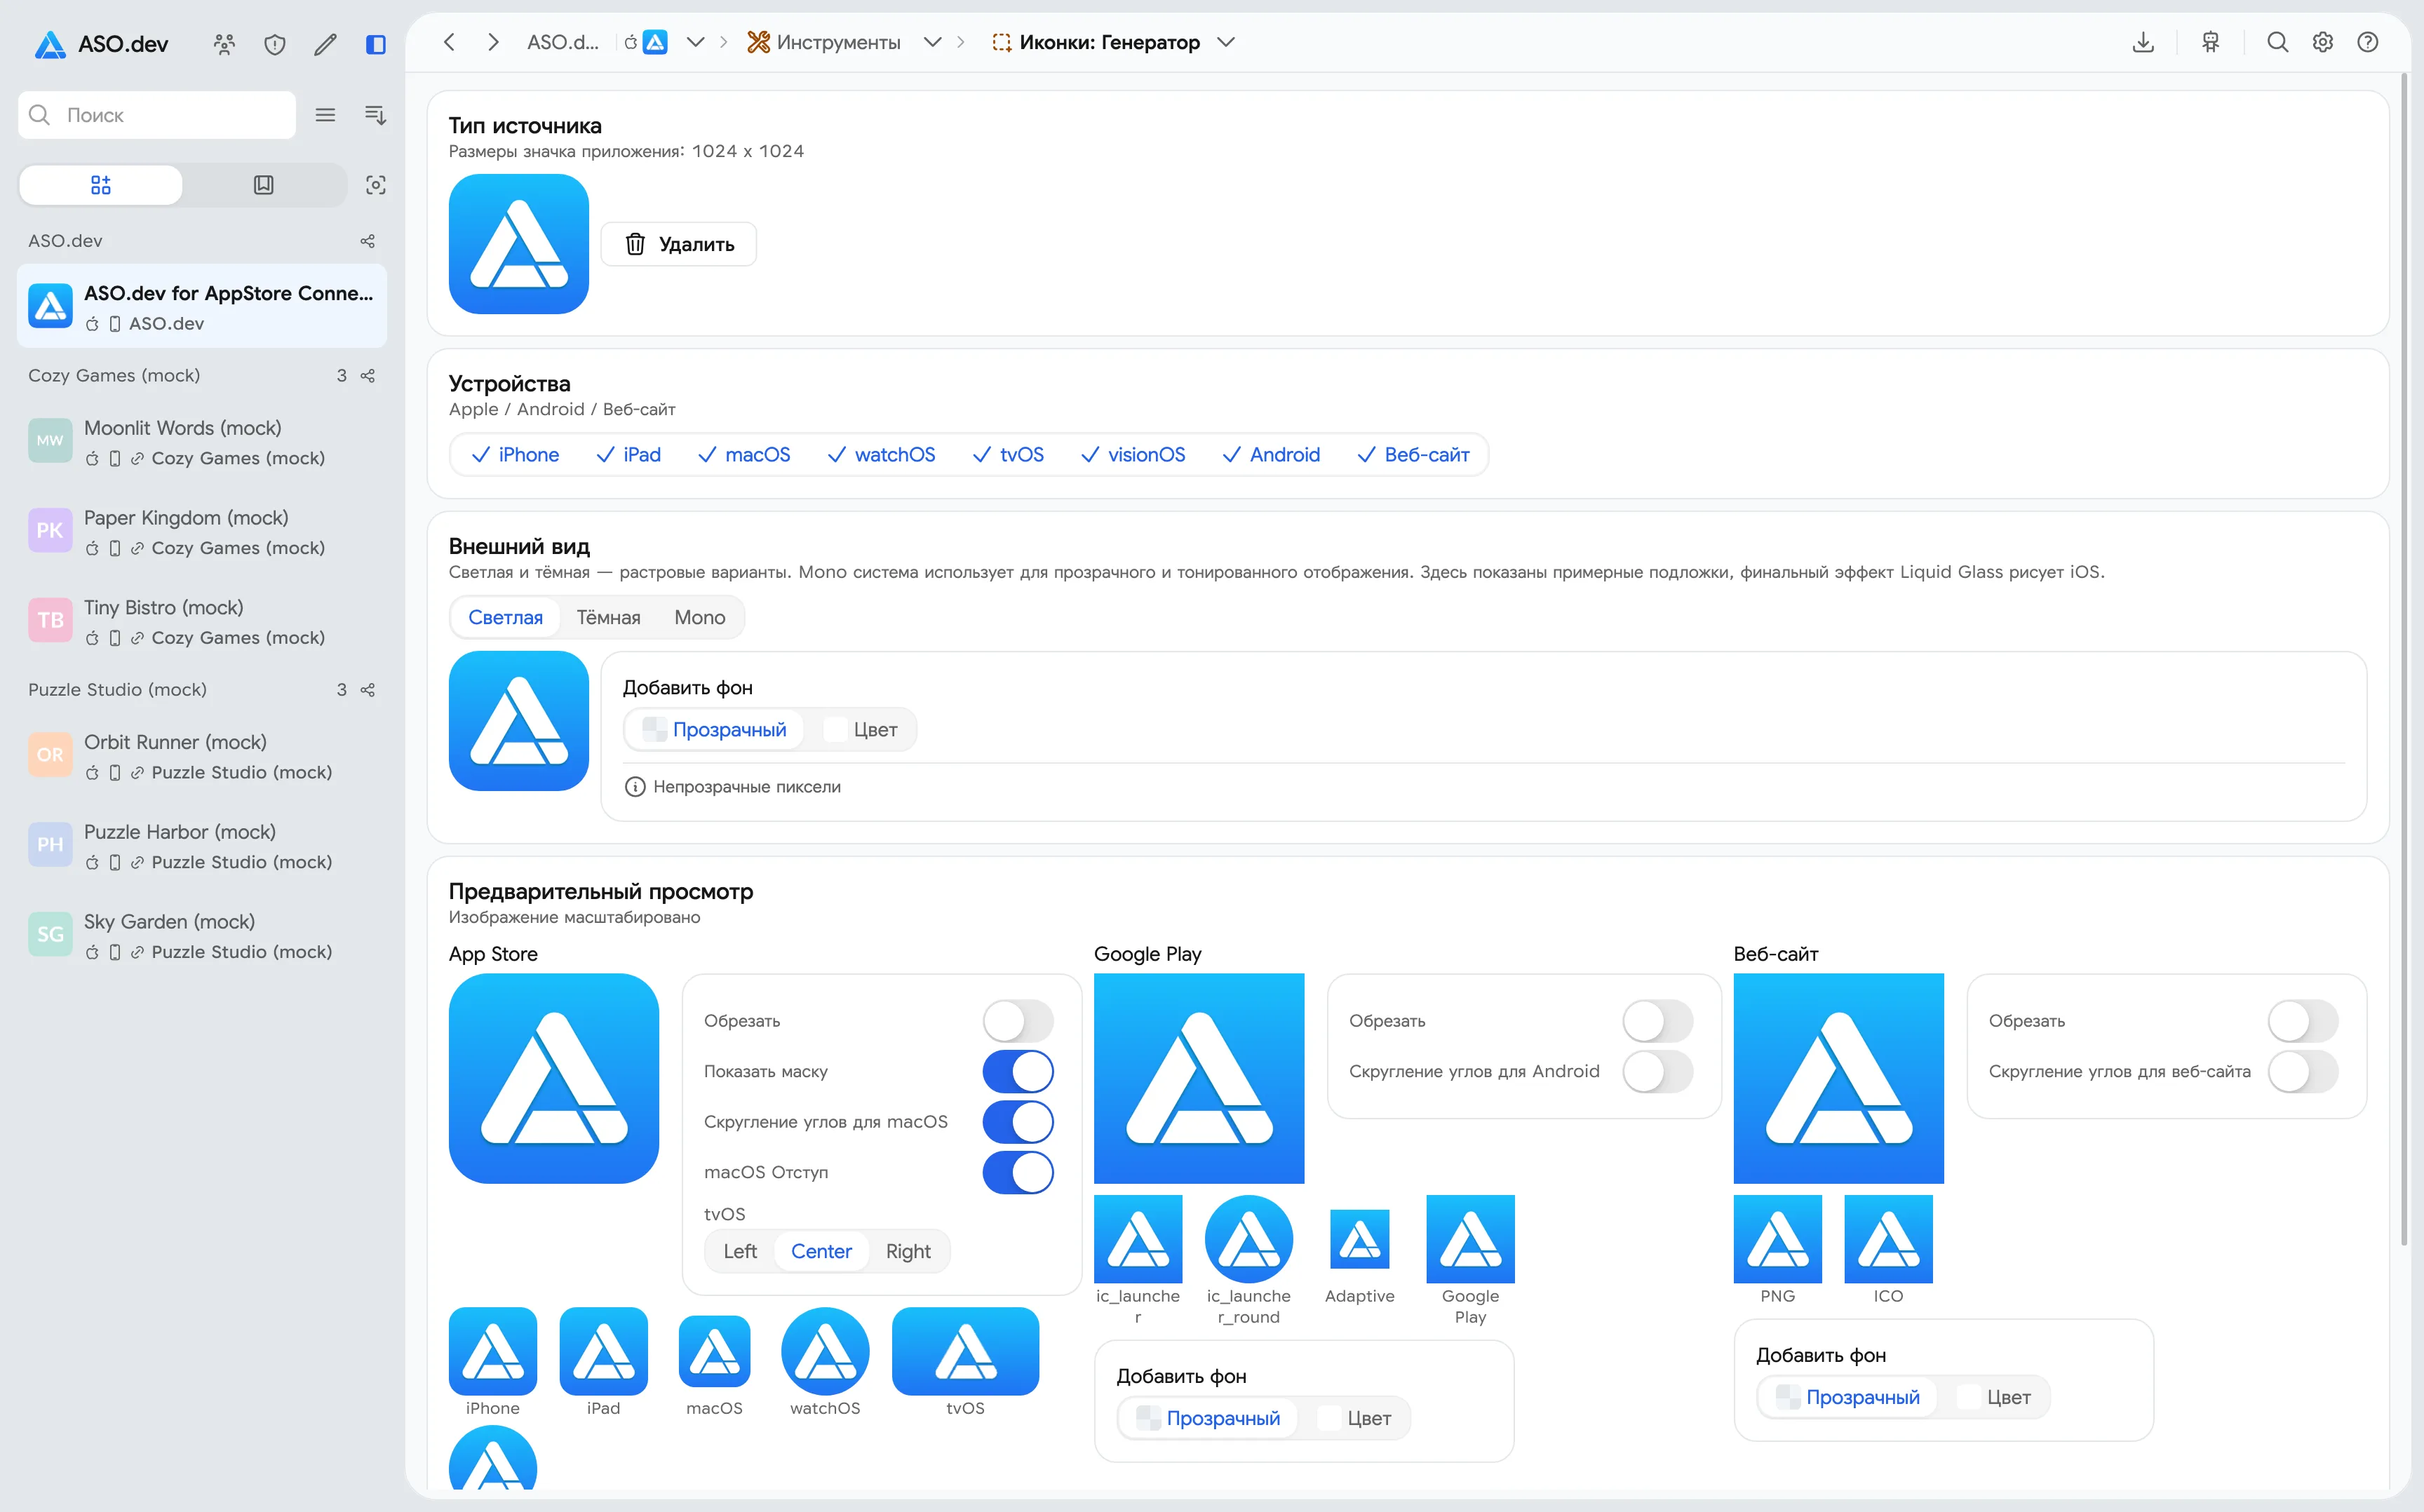Select tvOS Right alignment

point(908,1252)
